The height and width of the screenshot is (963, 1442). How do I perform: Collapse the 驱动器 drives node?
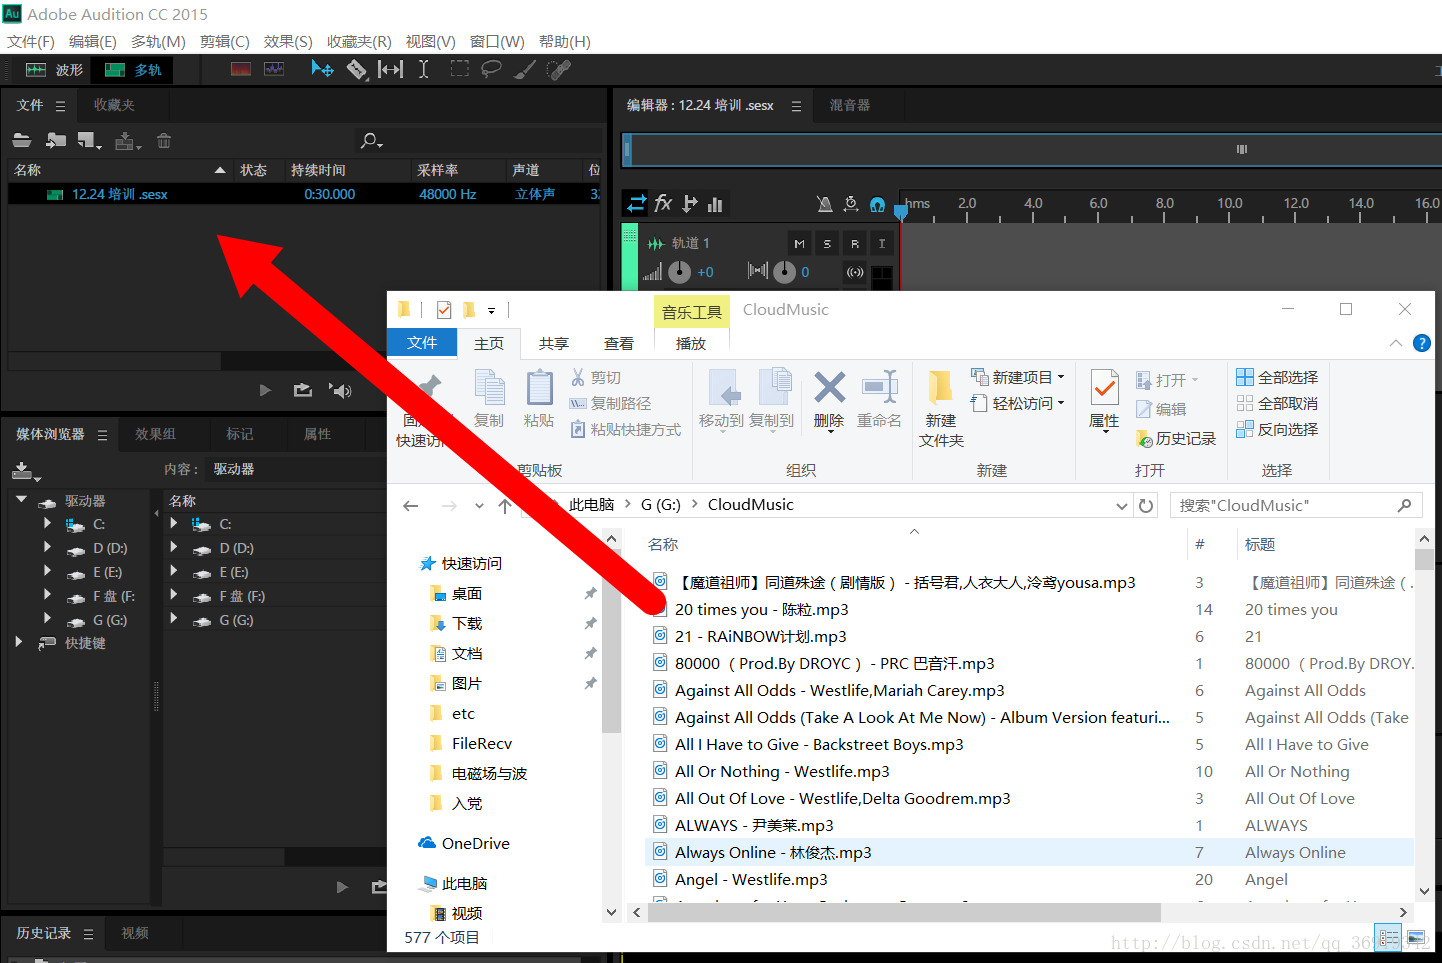pyautogui.click(x=21, y=499)
